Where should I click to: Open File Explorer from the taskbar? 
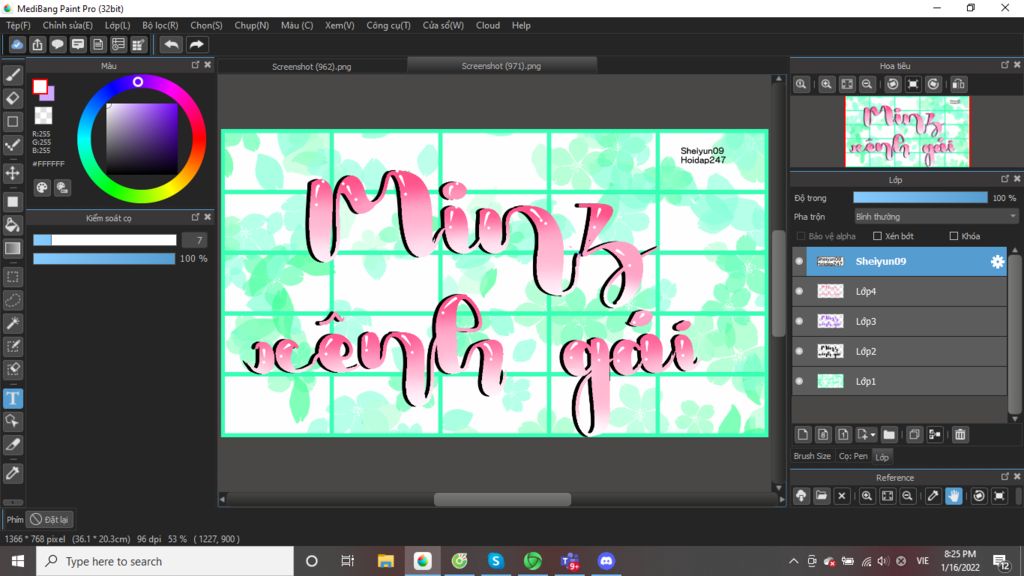click(385, 561)
